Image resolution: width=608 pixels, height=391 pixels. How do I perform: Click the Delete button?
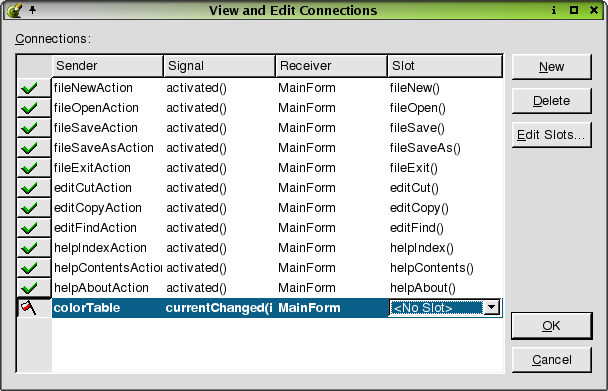(x=551, y=101)
